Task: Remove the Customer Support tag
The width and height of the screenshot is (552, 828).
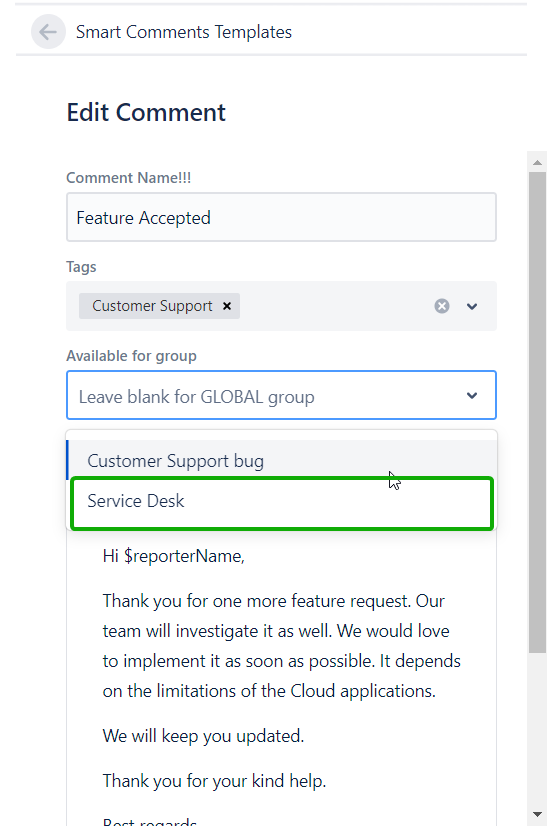Action: [x=227, y=306]
